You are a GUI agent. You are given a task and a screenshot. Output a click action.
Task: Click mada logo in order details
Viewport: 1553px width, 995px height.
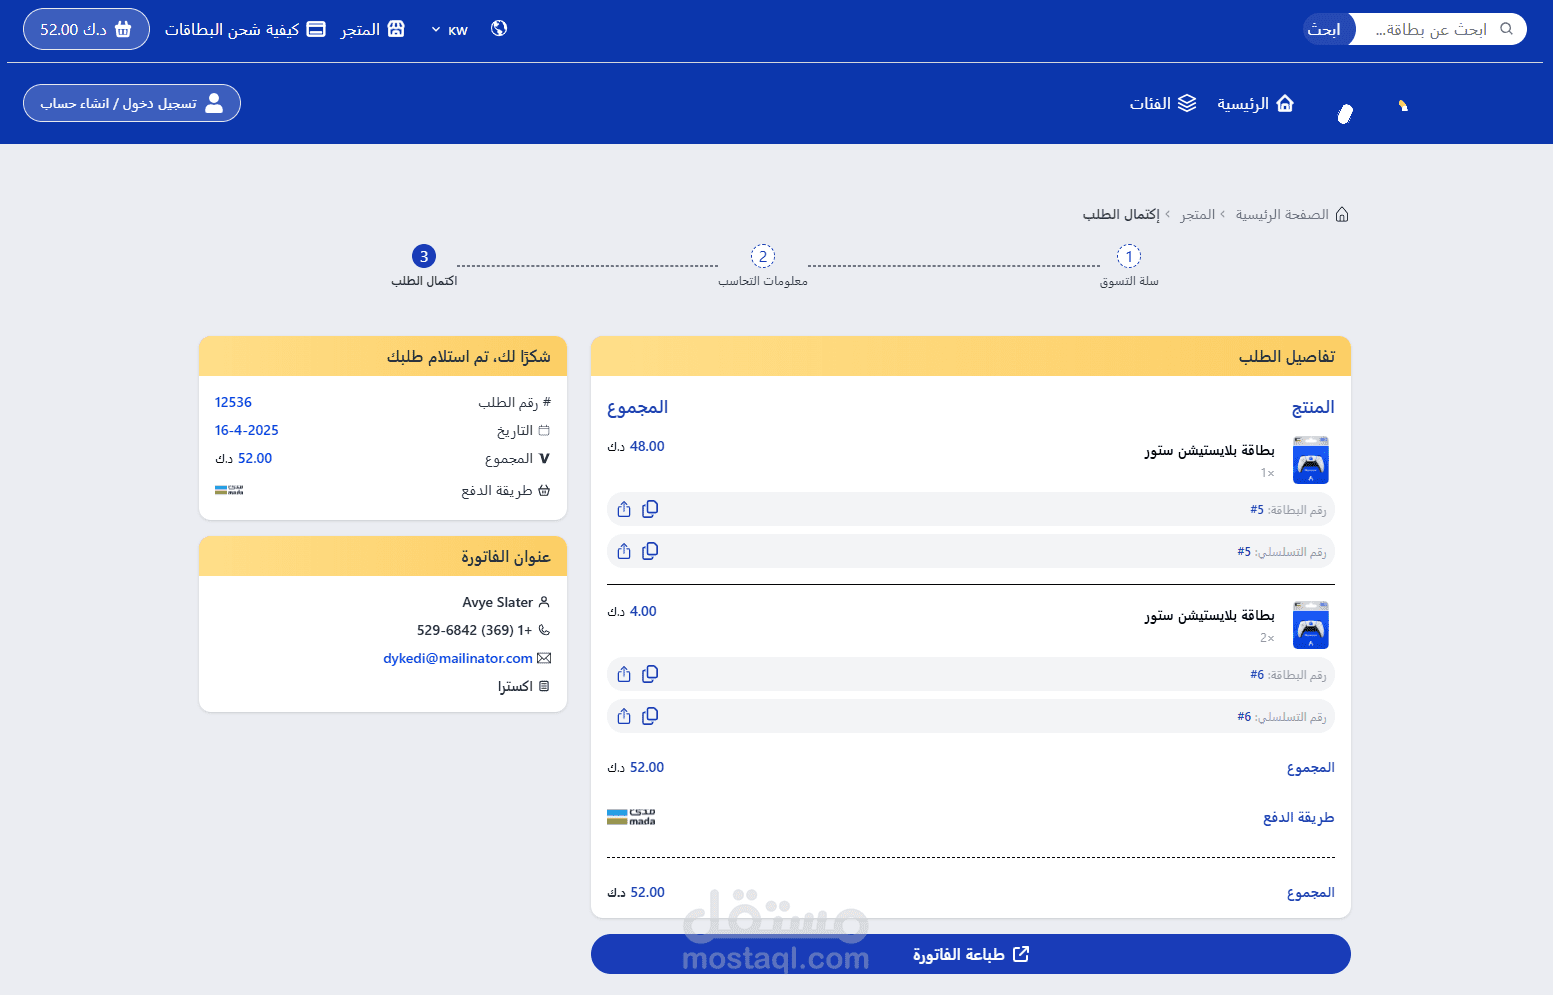pos(631,817)
